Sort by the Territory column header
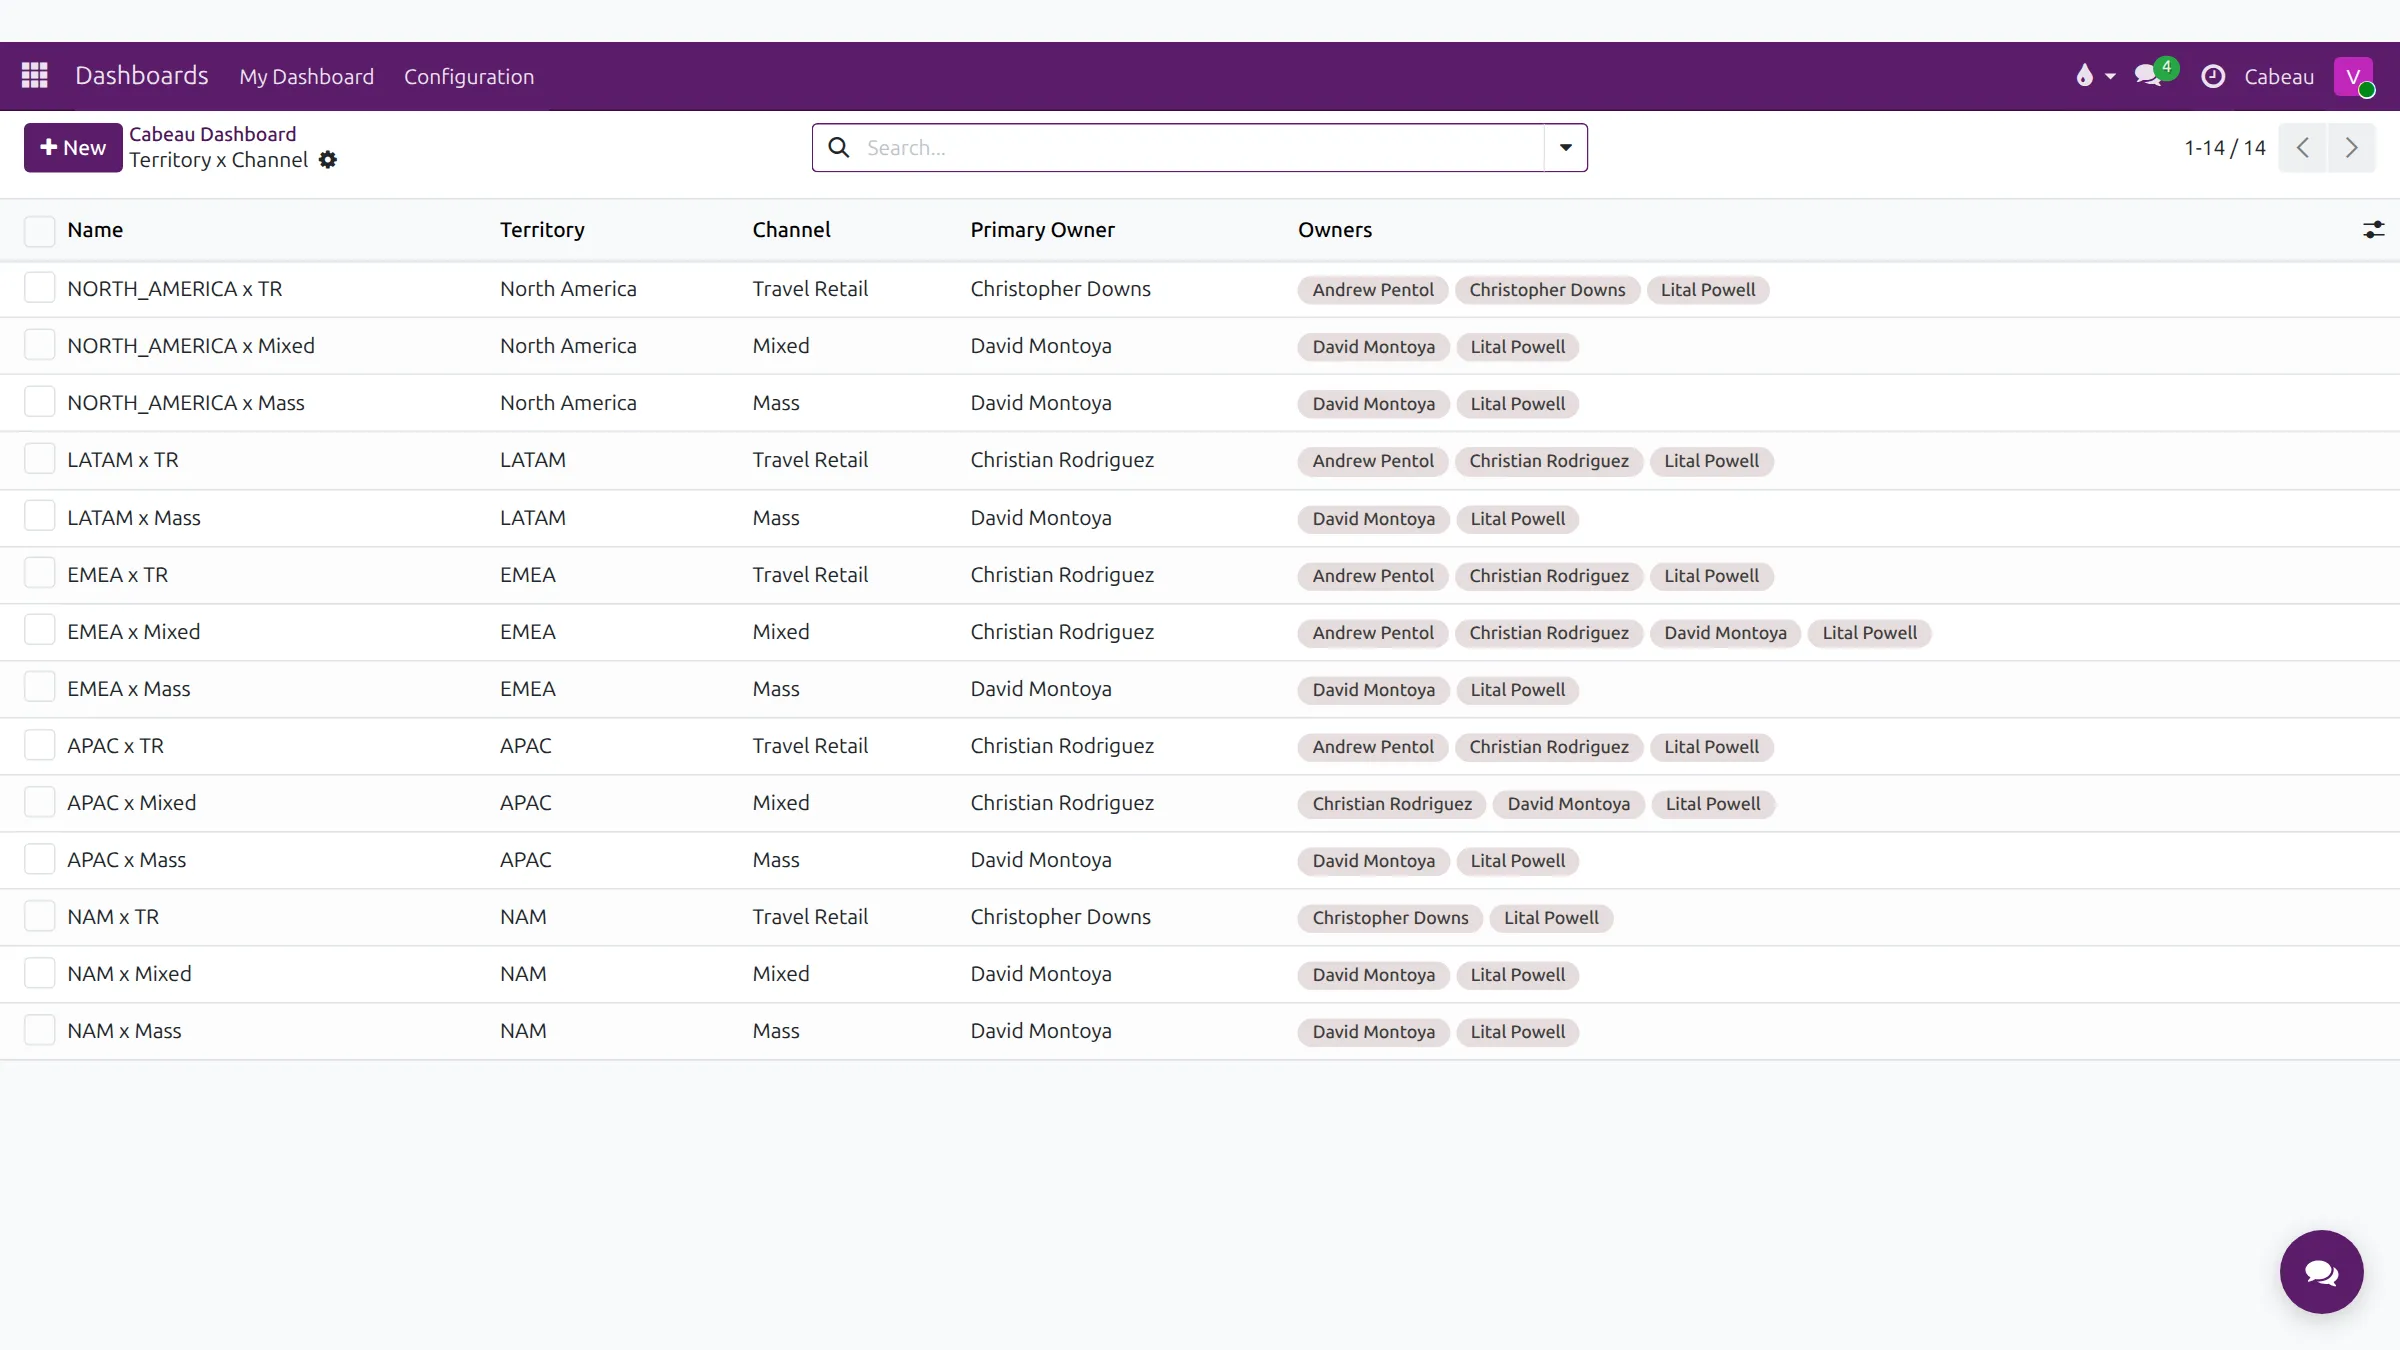 pyautogui.click(x=542, y=230)
